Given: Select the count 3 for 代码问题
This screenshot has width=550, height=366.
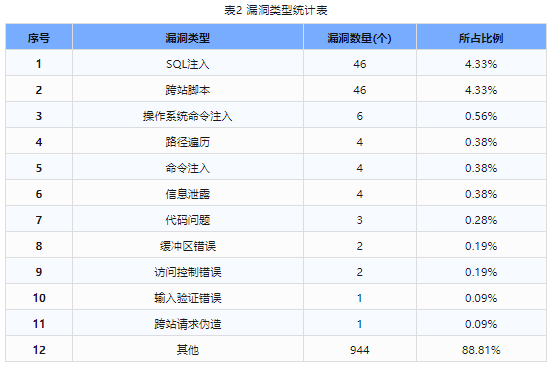Looking at the screenshot, I should (360, 220).
